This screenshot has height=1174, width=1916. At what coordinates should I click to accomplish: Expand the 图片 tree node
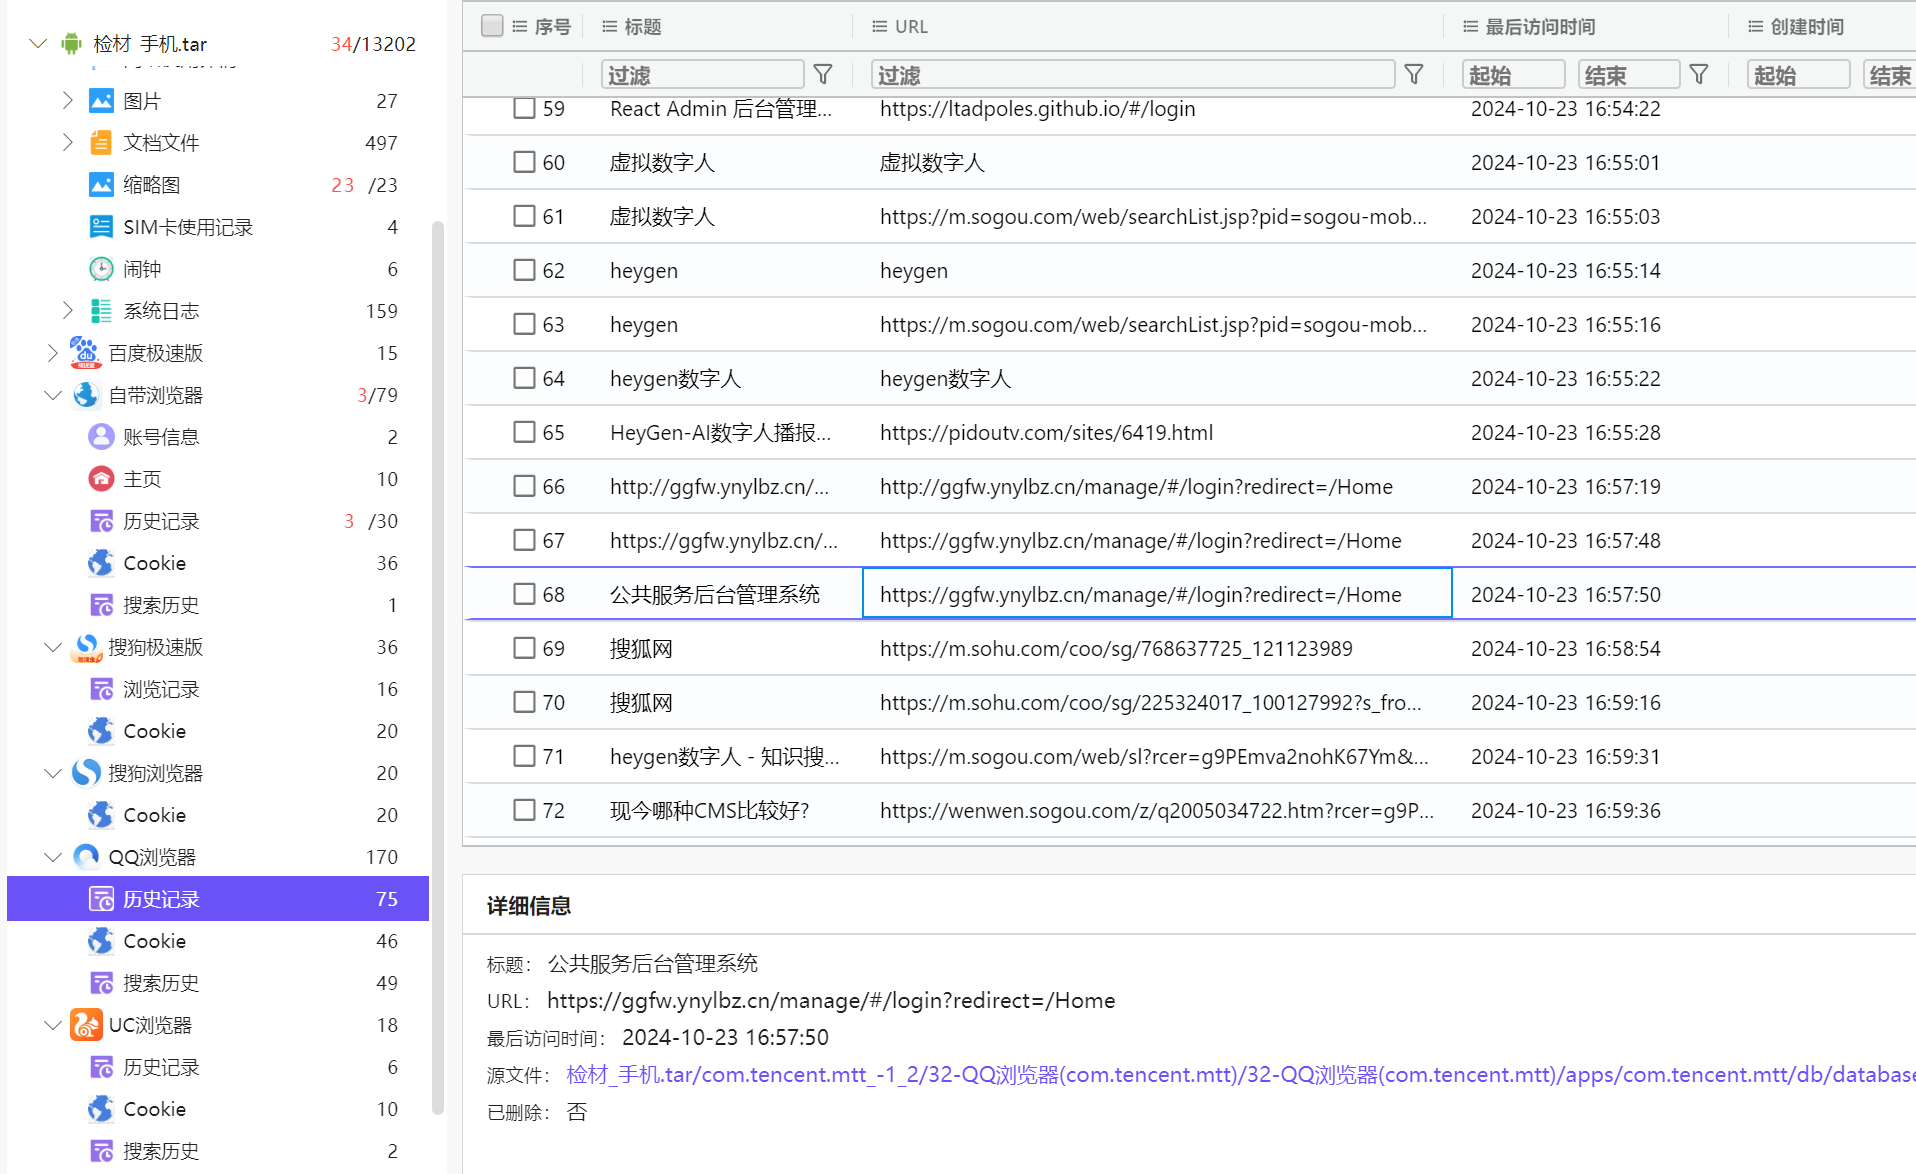[x=68, y=100]
